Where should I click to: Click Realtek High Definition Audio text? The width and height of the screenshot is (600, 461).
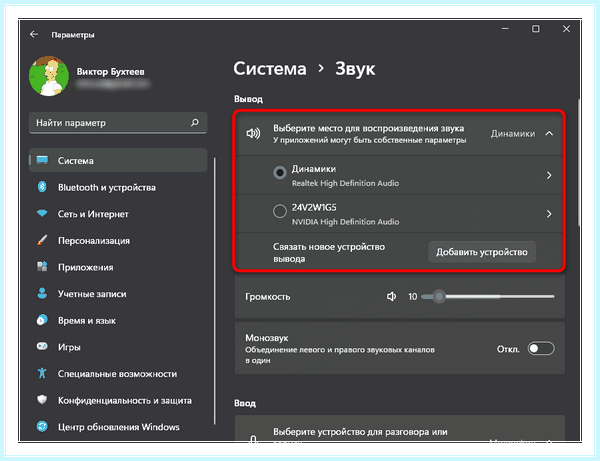pyautogui.click(x=345, y=183)
